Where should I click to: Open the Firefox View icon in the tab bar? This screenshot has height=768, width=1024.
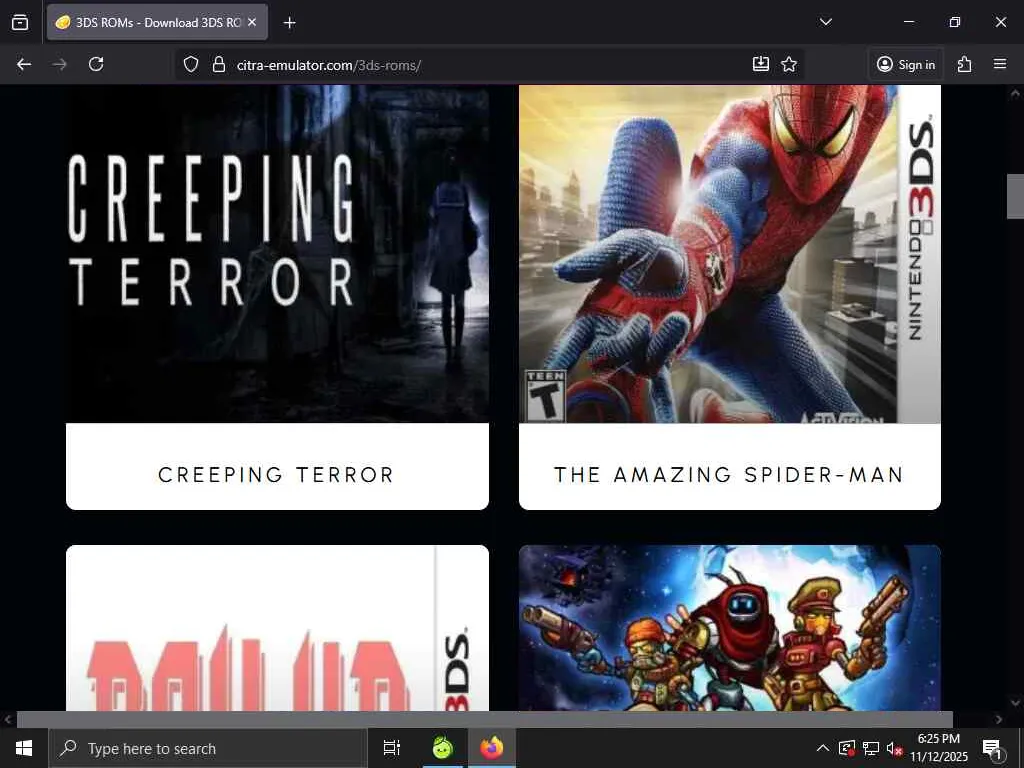[20, 22]
